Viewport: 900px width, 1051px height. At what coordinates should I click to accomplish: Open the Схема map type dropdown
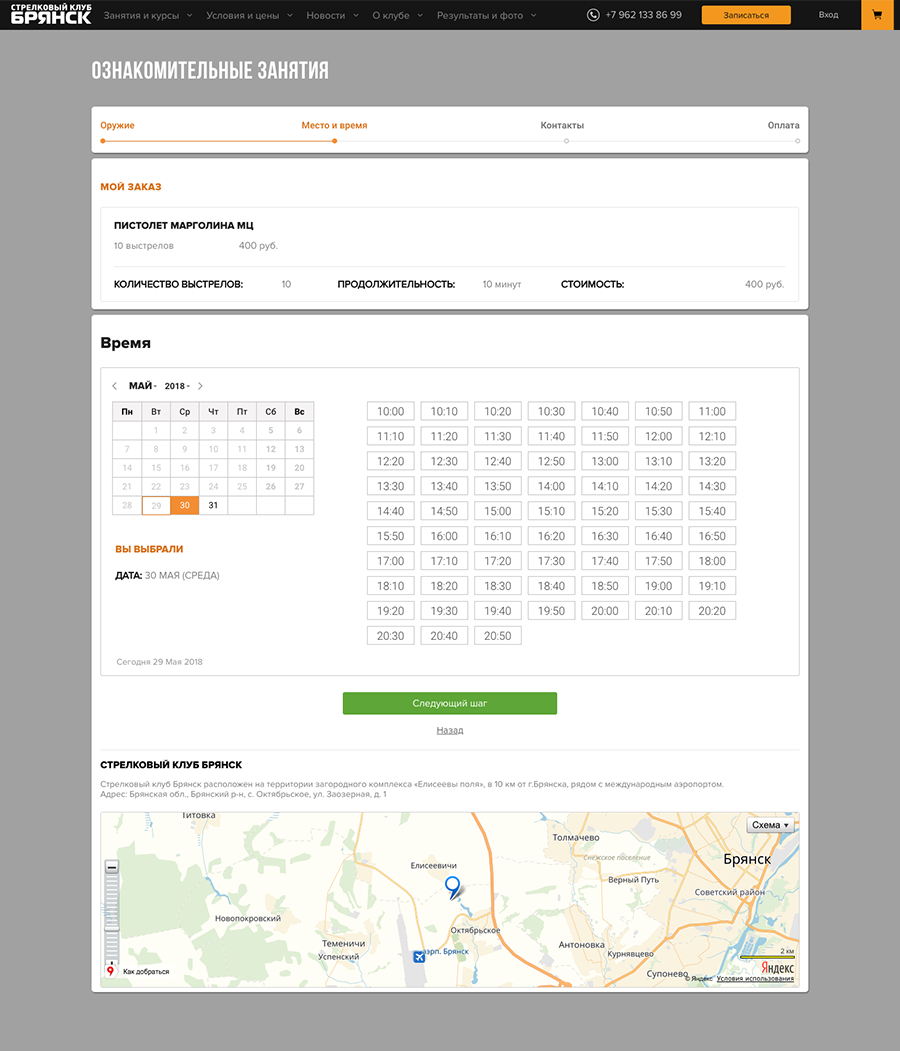771,825
